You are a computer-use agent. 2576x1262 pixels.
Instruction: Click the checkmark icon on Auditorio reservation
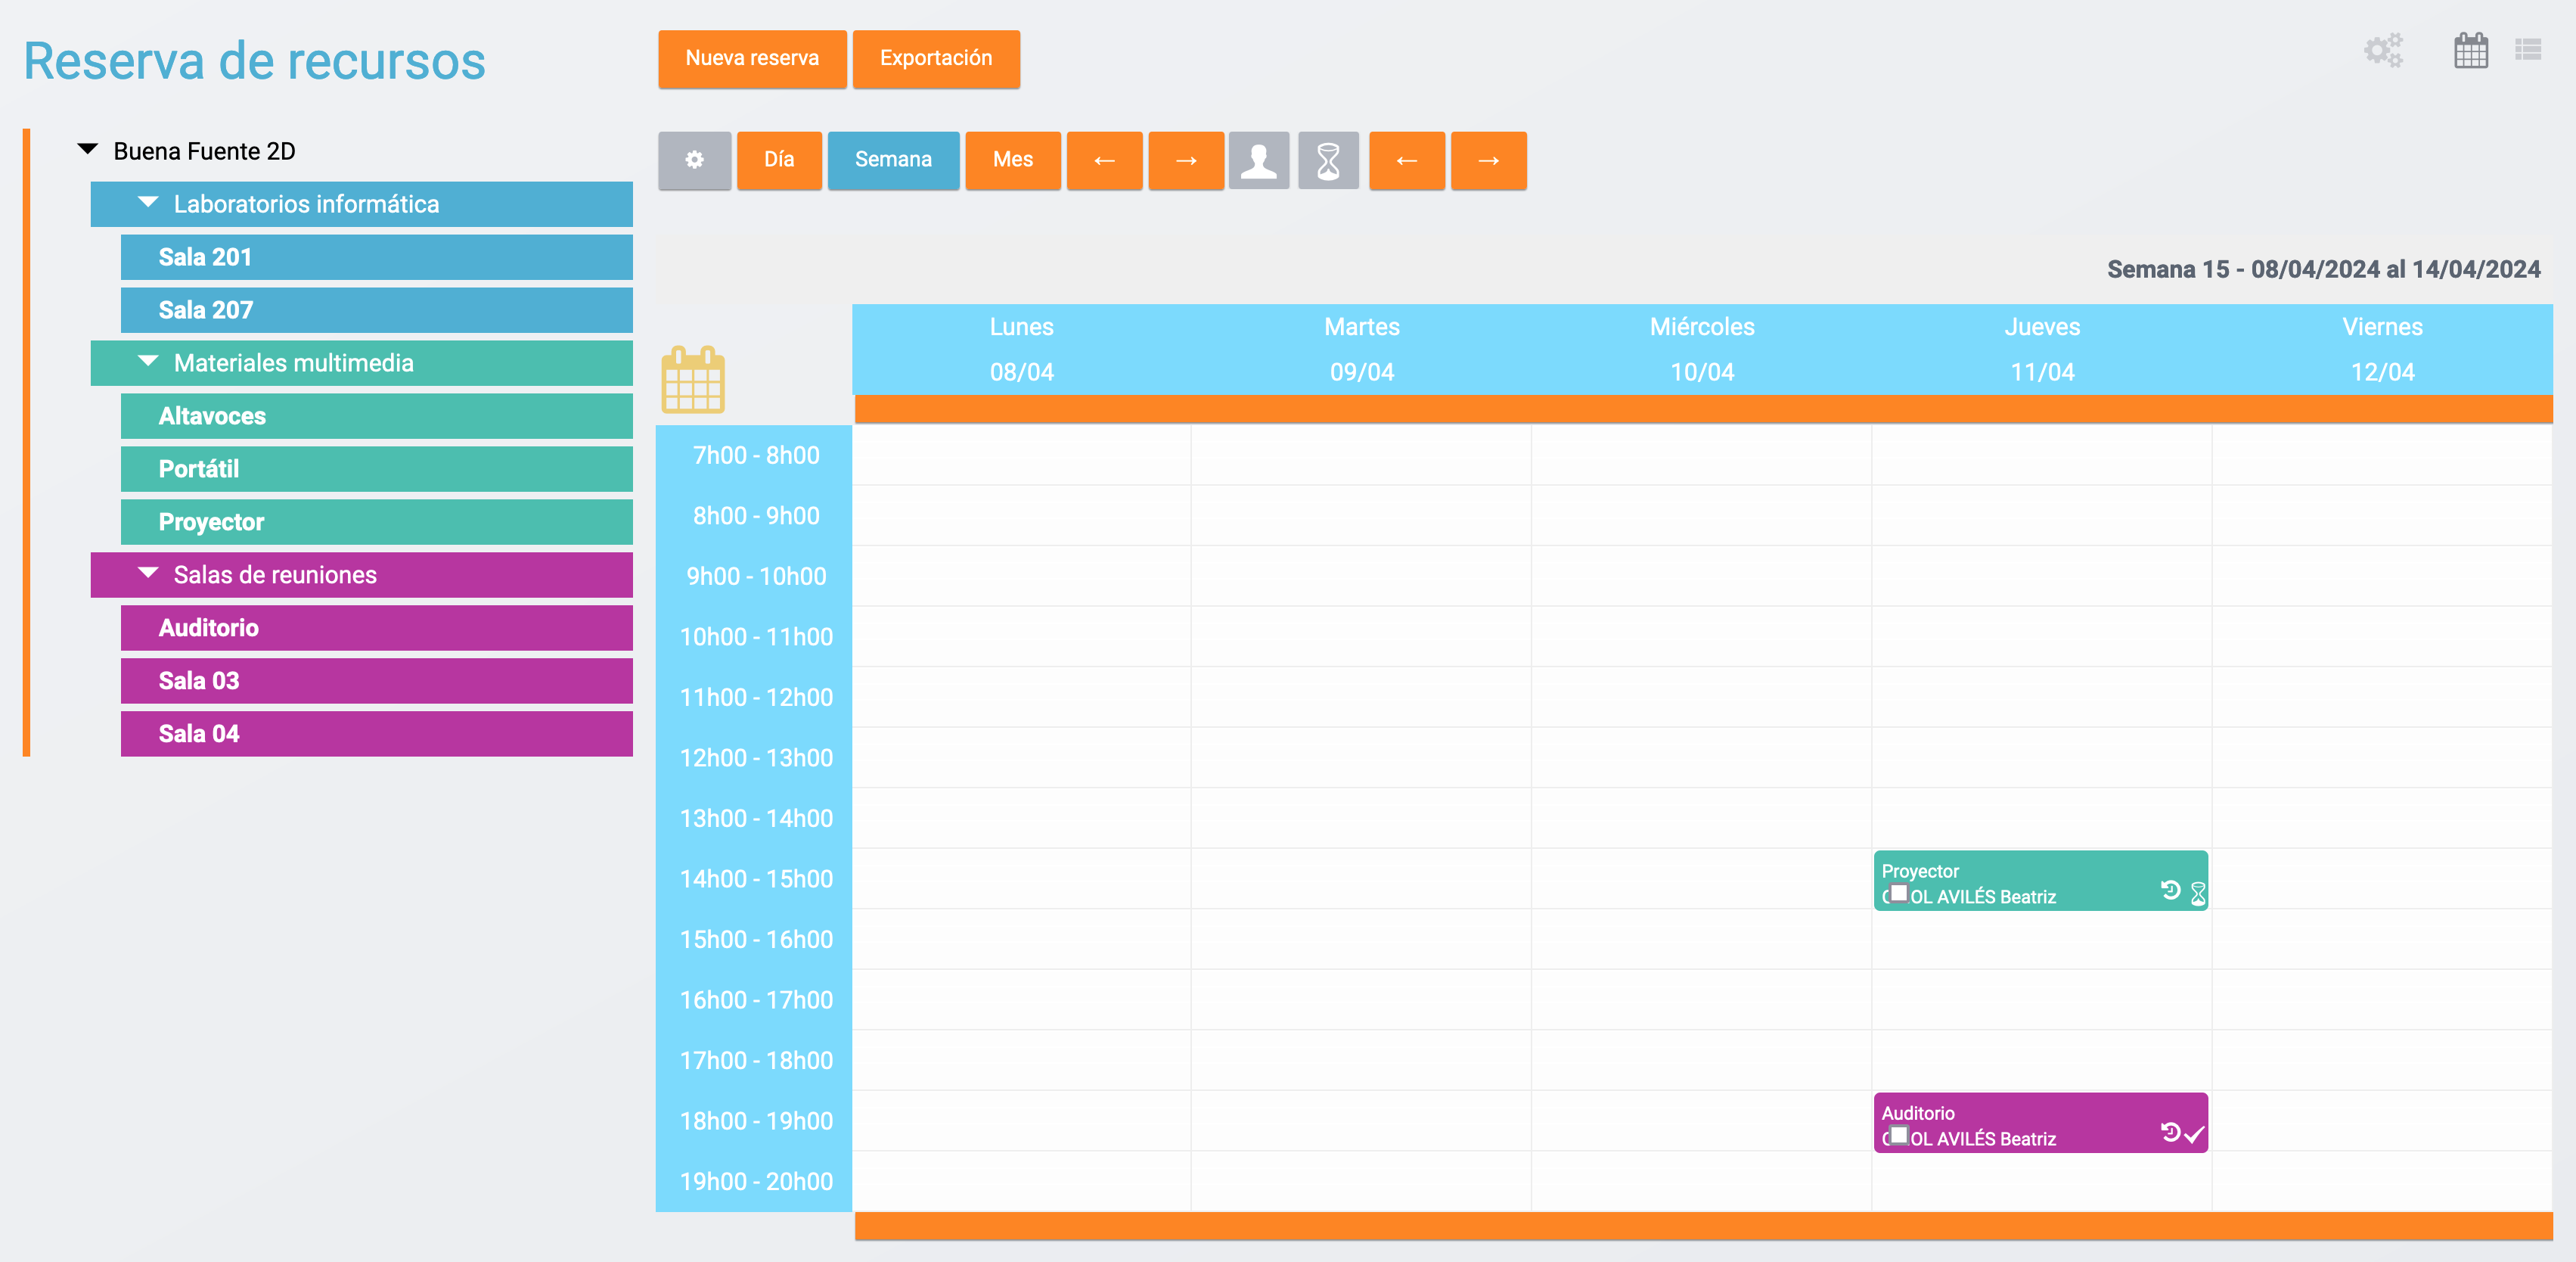(x=2194, y=1135)
